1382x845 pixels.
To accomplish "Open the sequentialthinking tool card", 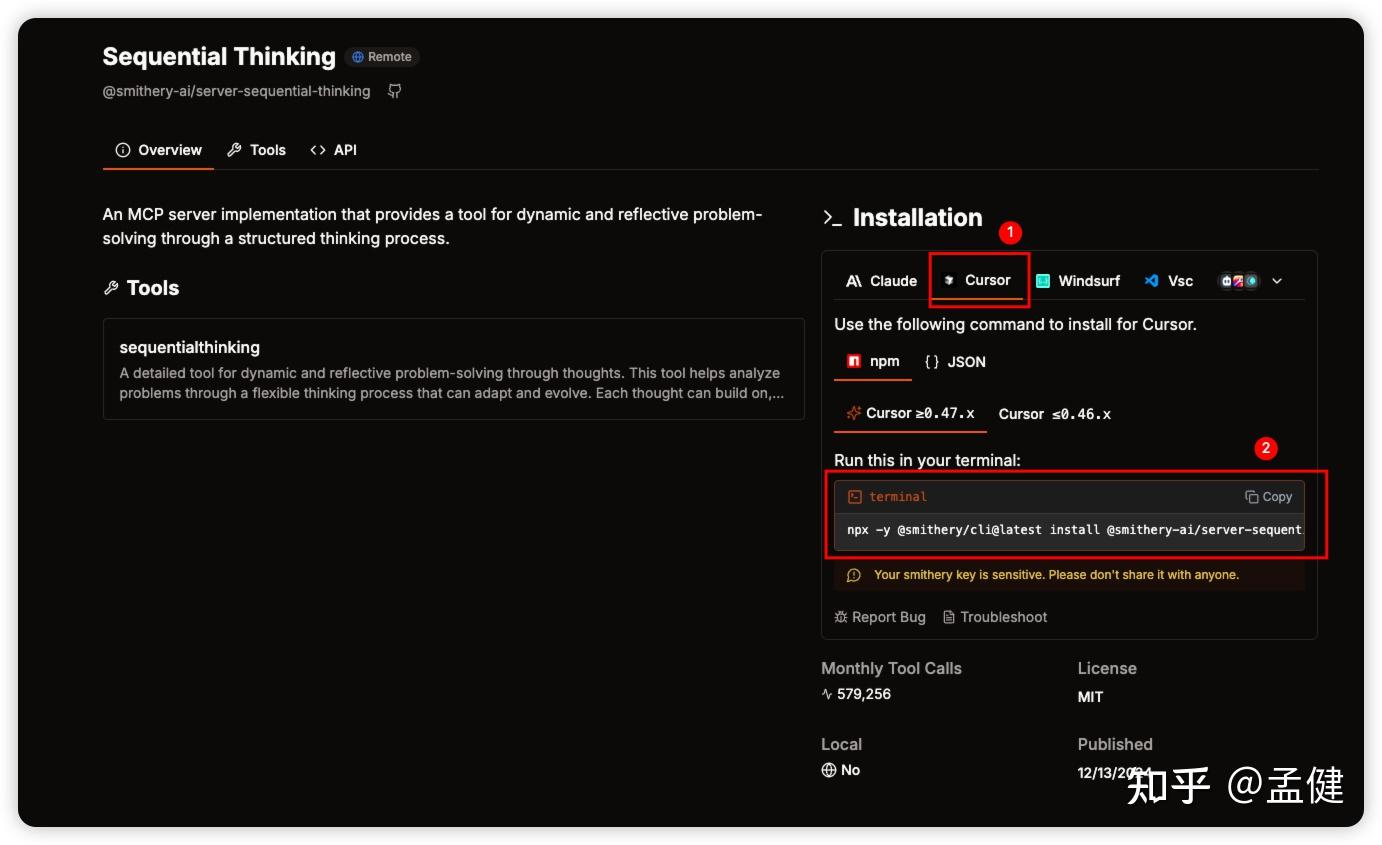I will click(453, 369).
